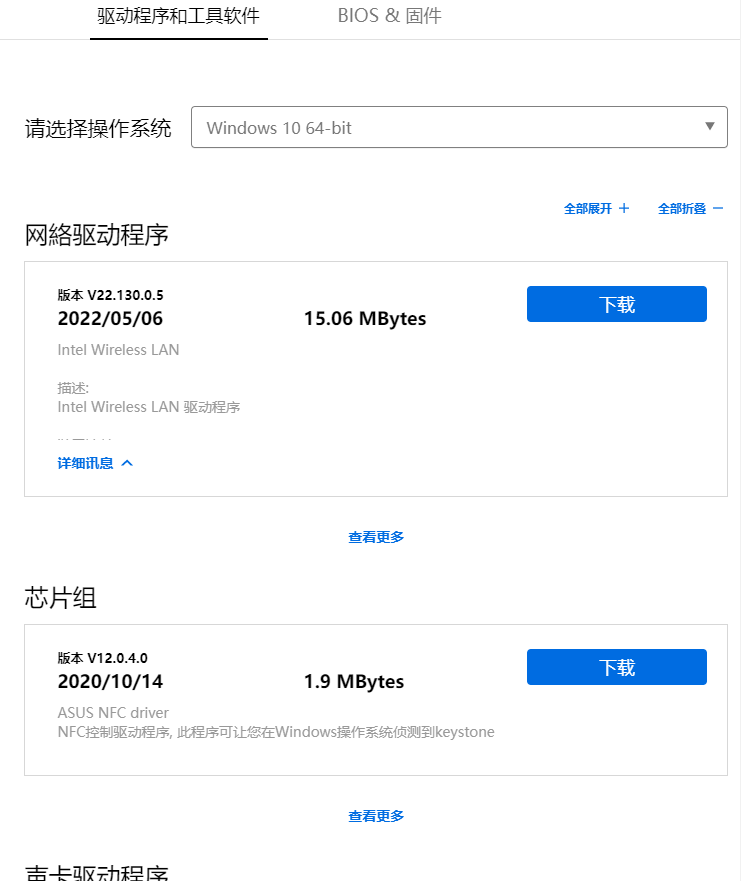Click the plus icon beside 全部展开
The width and height of the screenshot is (741, 881).
click(x=624, y=209)
